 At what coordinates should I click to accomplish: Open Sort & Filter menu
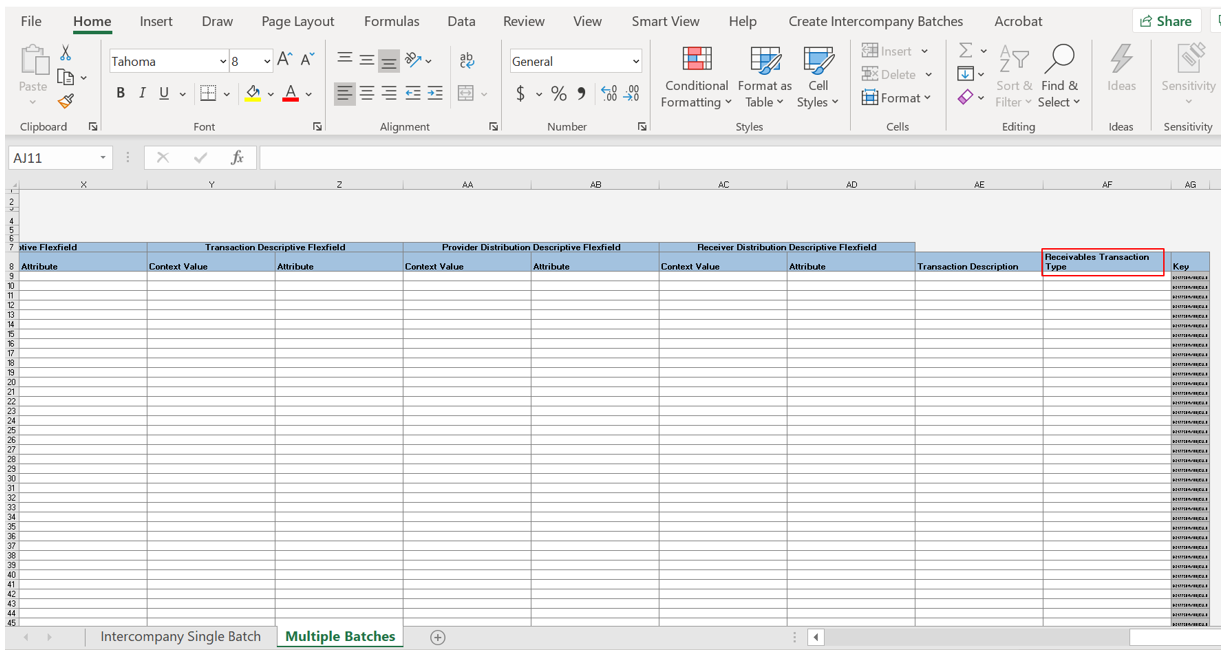[x=1013, y=77]
